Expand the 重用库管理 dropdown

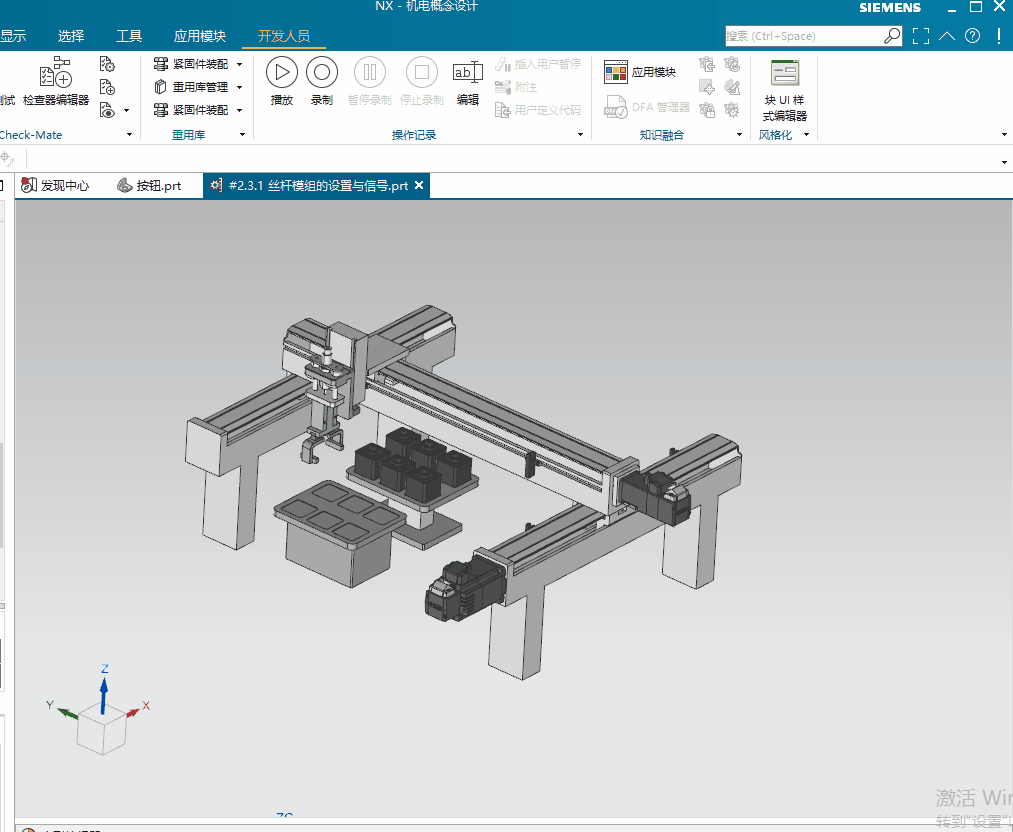pyautogui.click(x=240, y=87)
